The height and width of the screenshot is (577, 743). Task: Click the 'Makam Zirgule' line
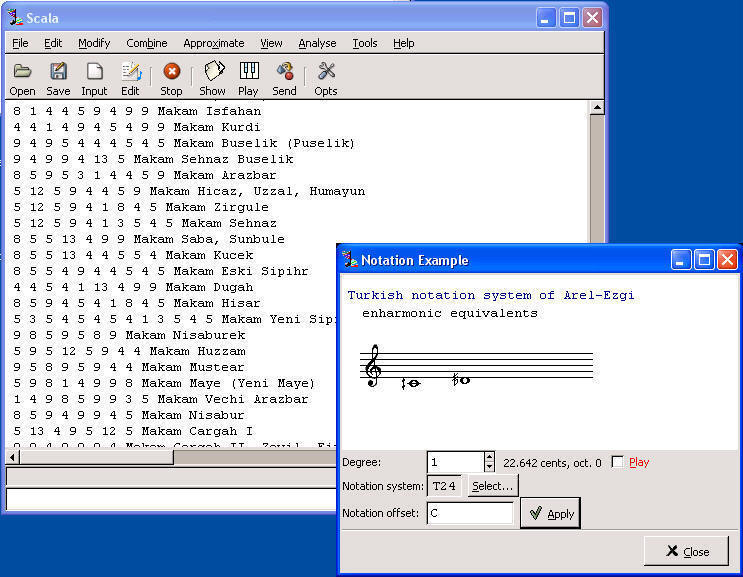141,207
